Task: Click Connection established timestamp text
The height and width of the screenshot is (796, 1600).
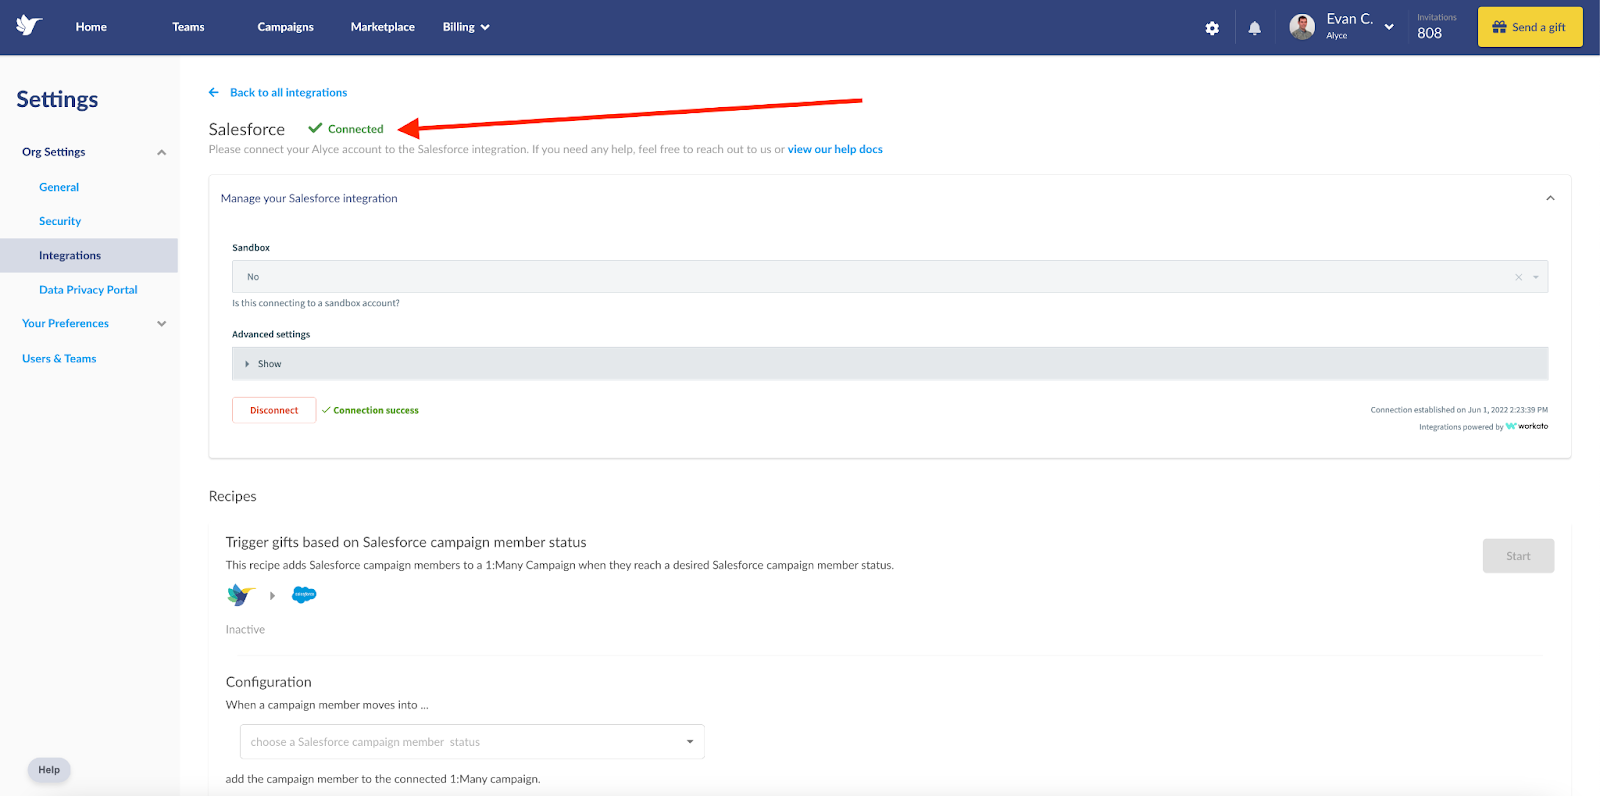Action: click(x=1459, y=410)
